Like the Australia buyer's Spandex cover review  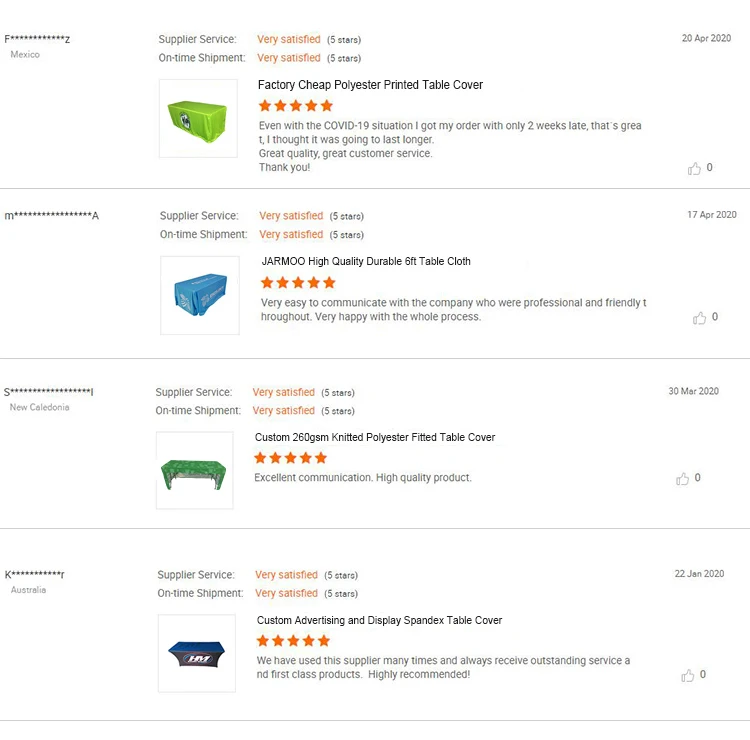click(687, 676)
